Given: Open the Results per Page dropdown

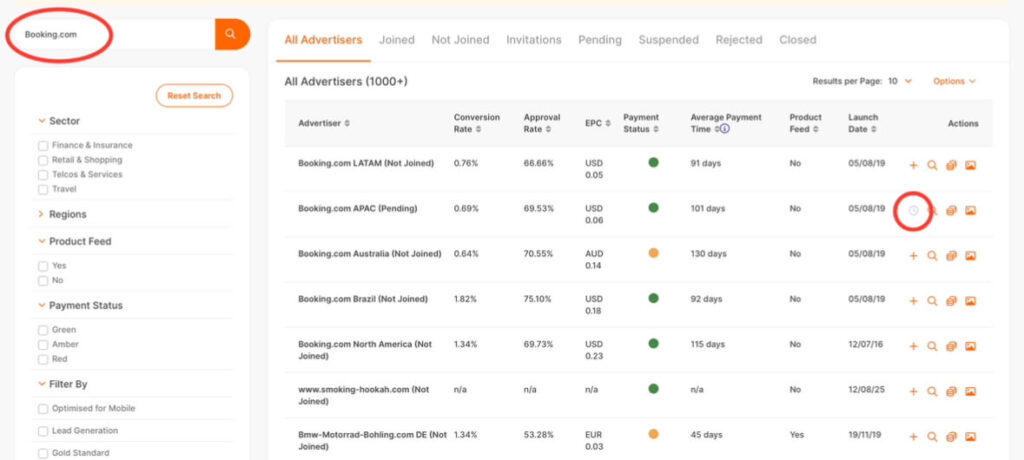Looking at the screenshot, I should 899,81.
